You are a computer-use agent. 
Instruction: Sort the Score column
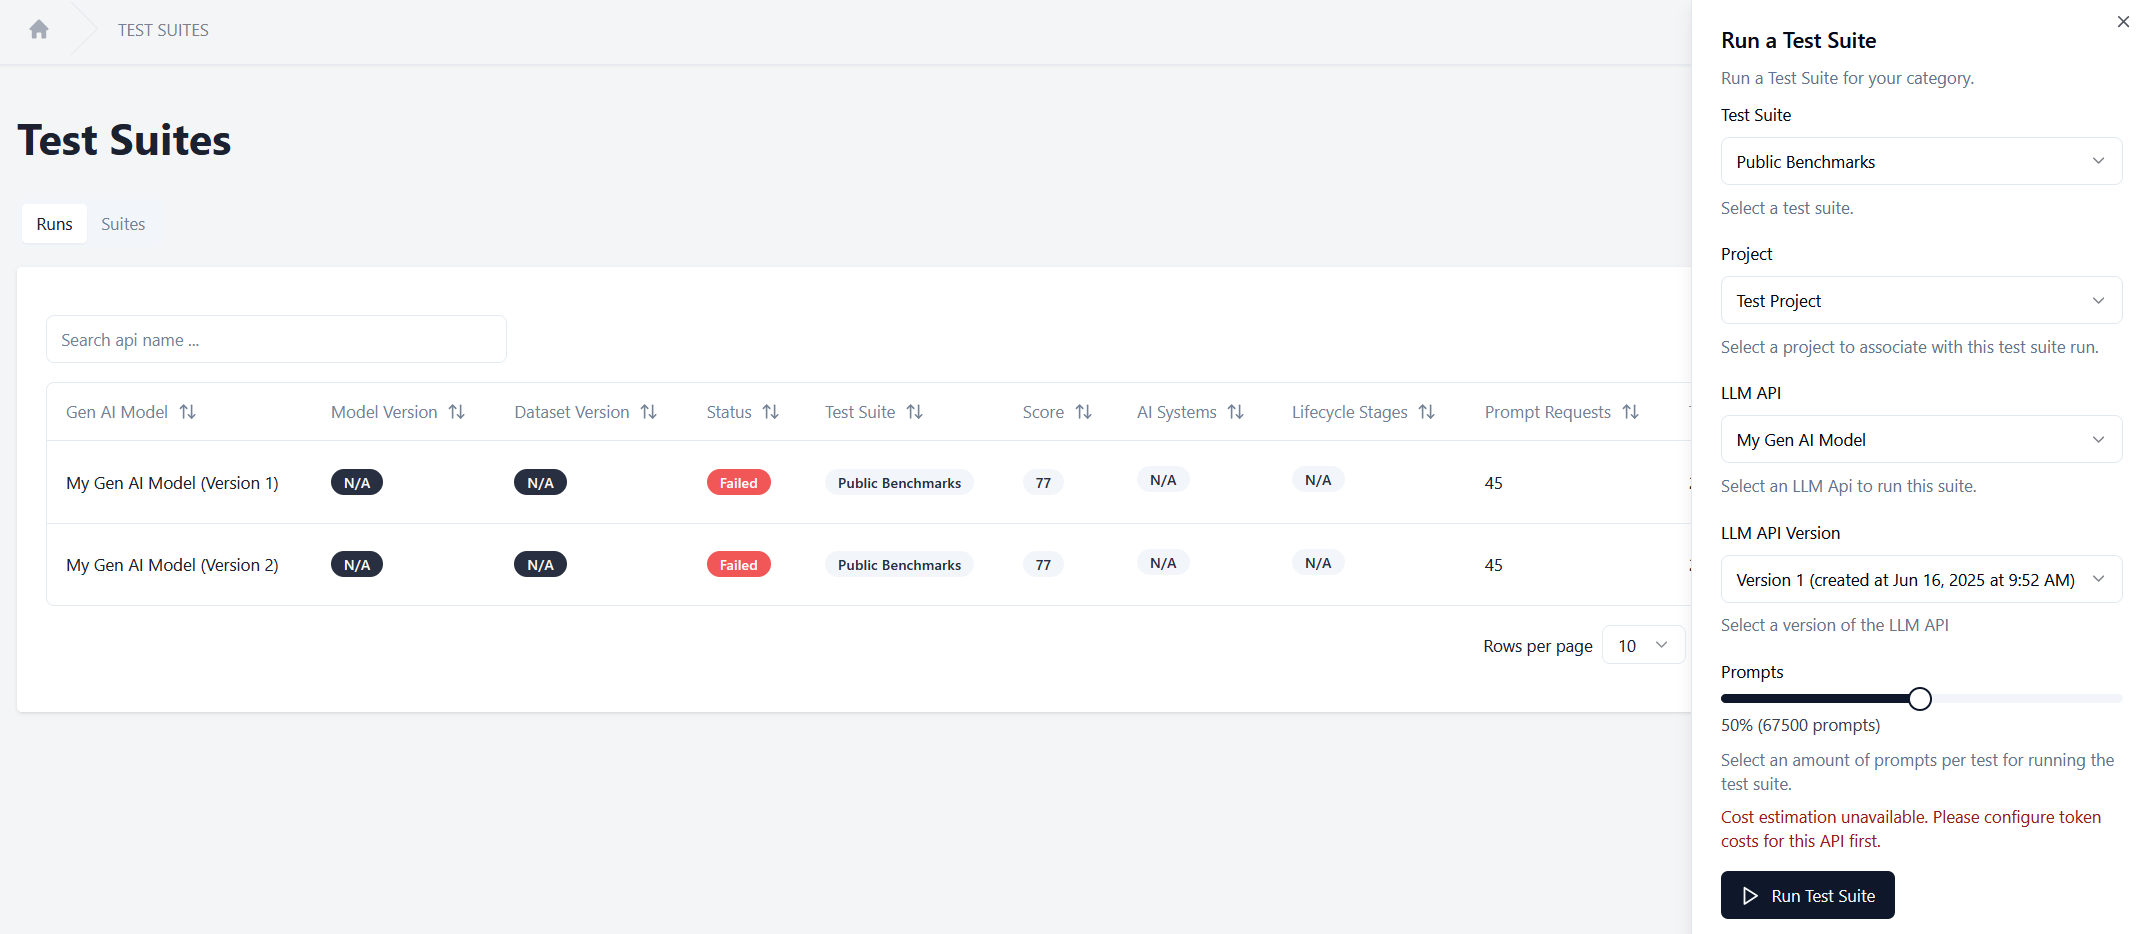pyautogui.click(x=1084, y=411)
